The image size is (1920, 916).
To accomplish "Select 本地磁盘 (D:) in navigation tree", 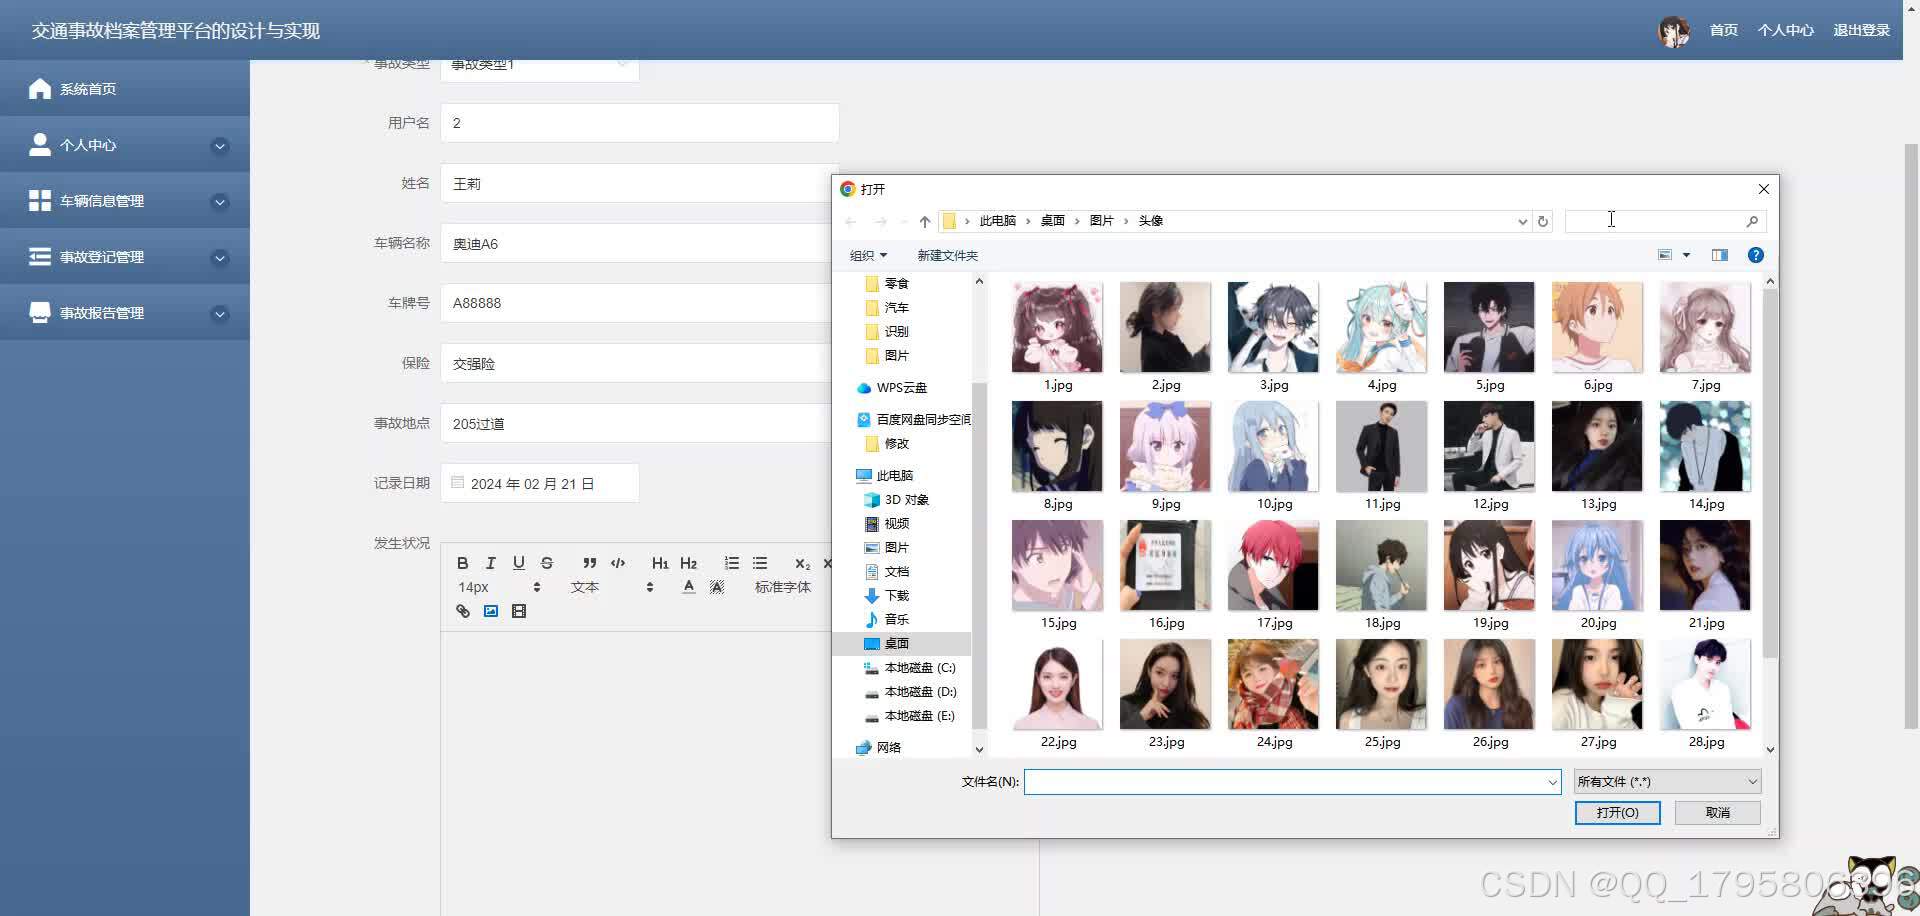I will 920,691.
